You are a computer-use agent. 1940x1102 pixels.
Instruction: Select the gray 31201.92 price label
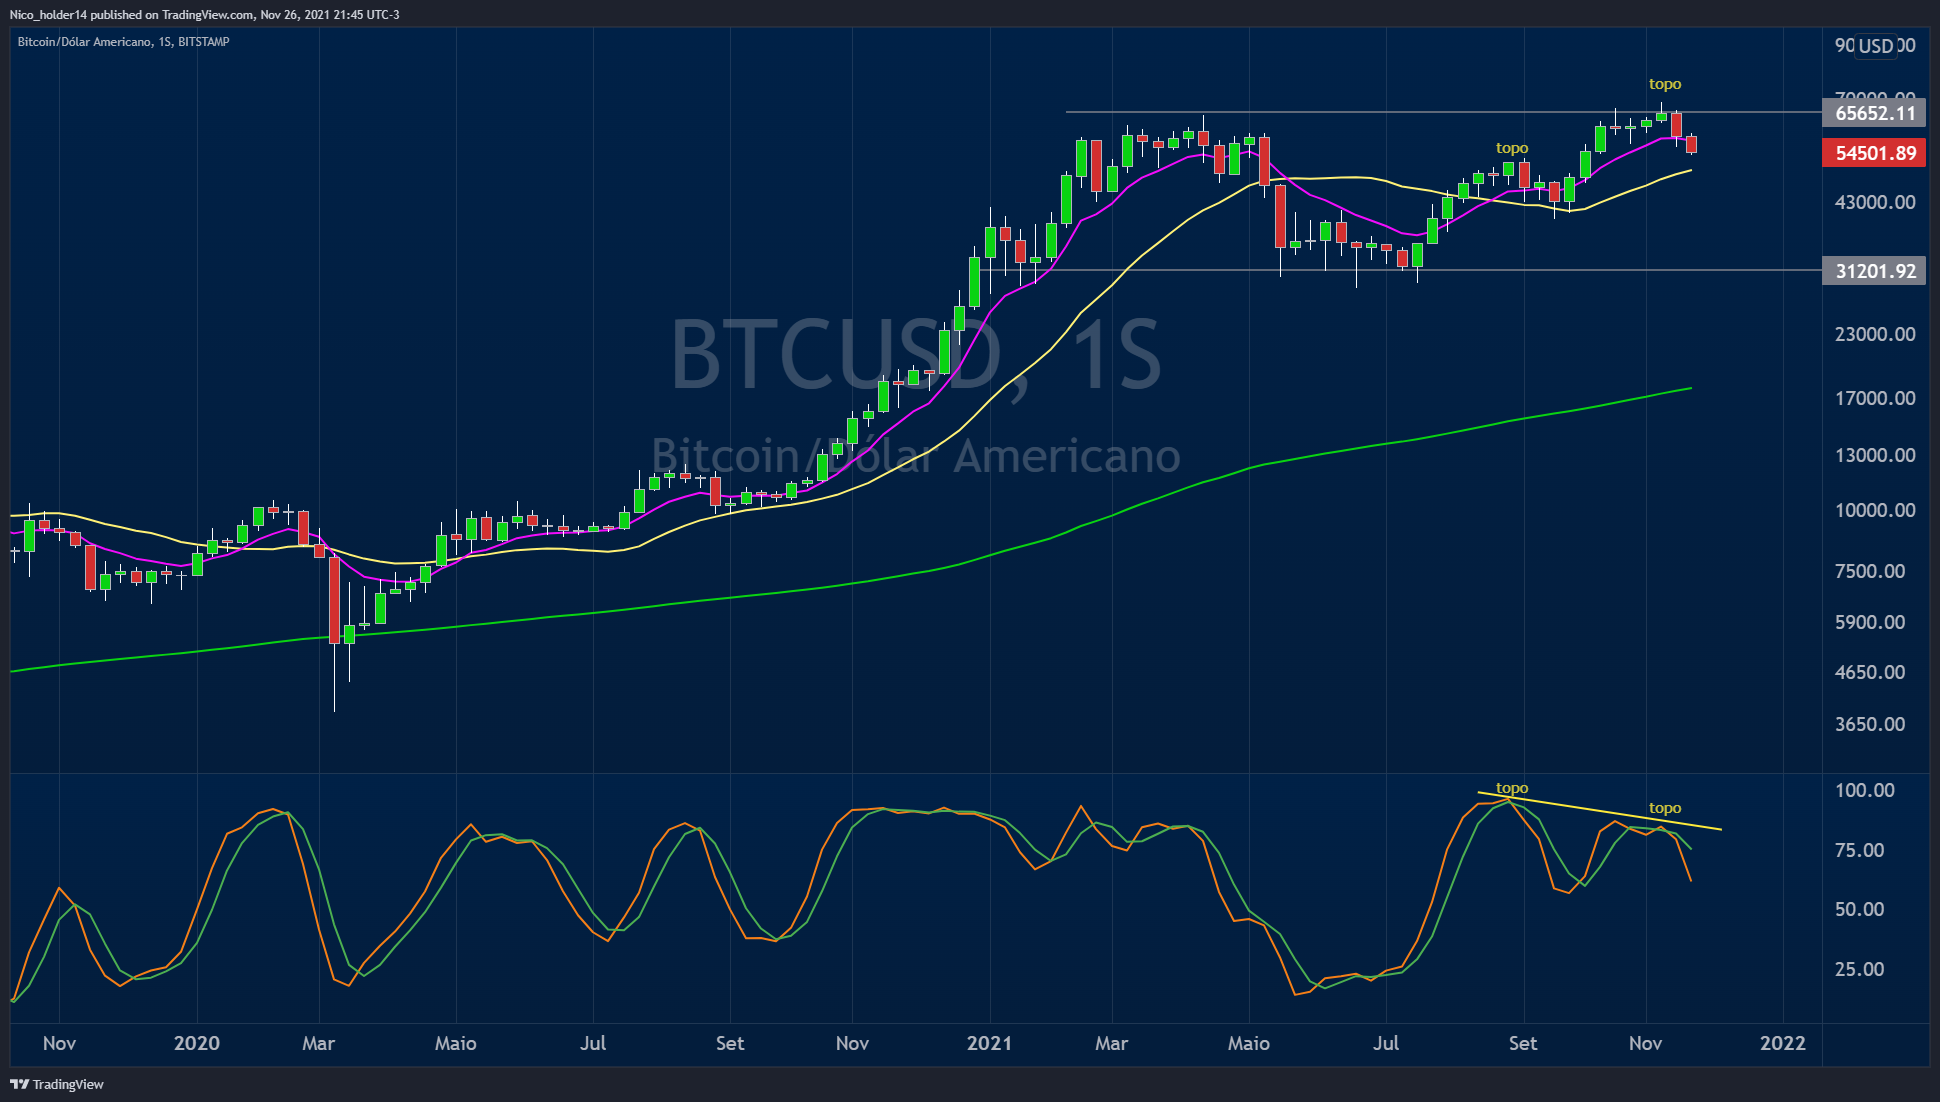pyautogui.click(x=1875, y=271)
